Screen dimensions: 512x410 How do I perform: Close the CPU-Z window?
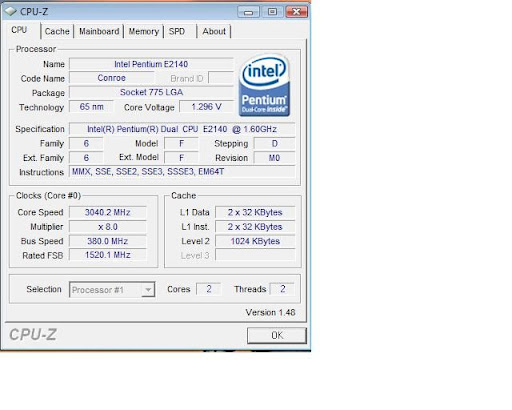coord(296,12)
